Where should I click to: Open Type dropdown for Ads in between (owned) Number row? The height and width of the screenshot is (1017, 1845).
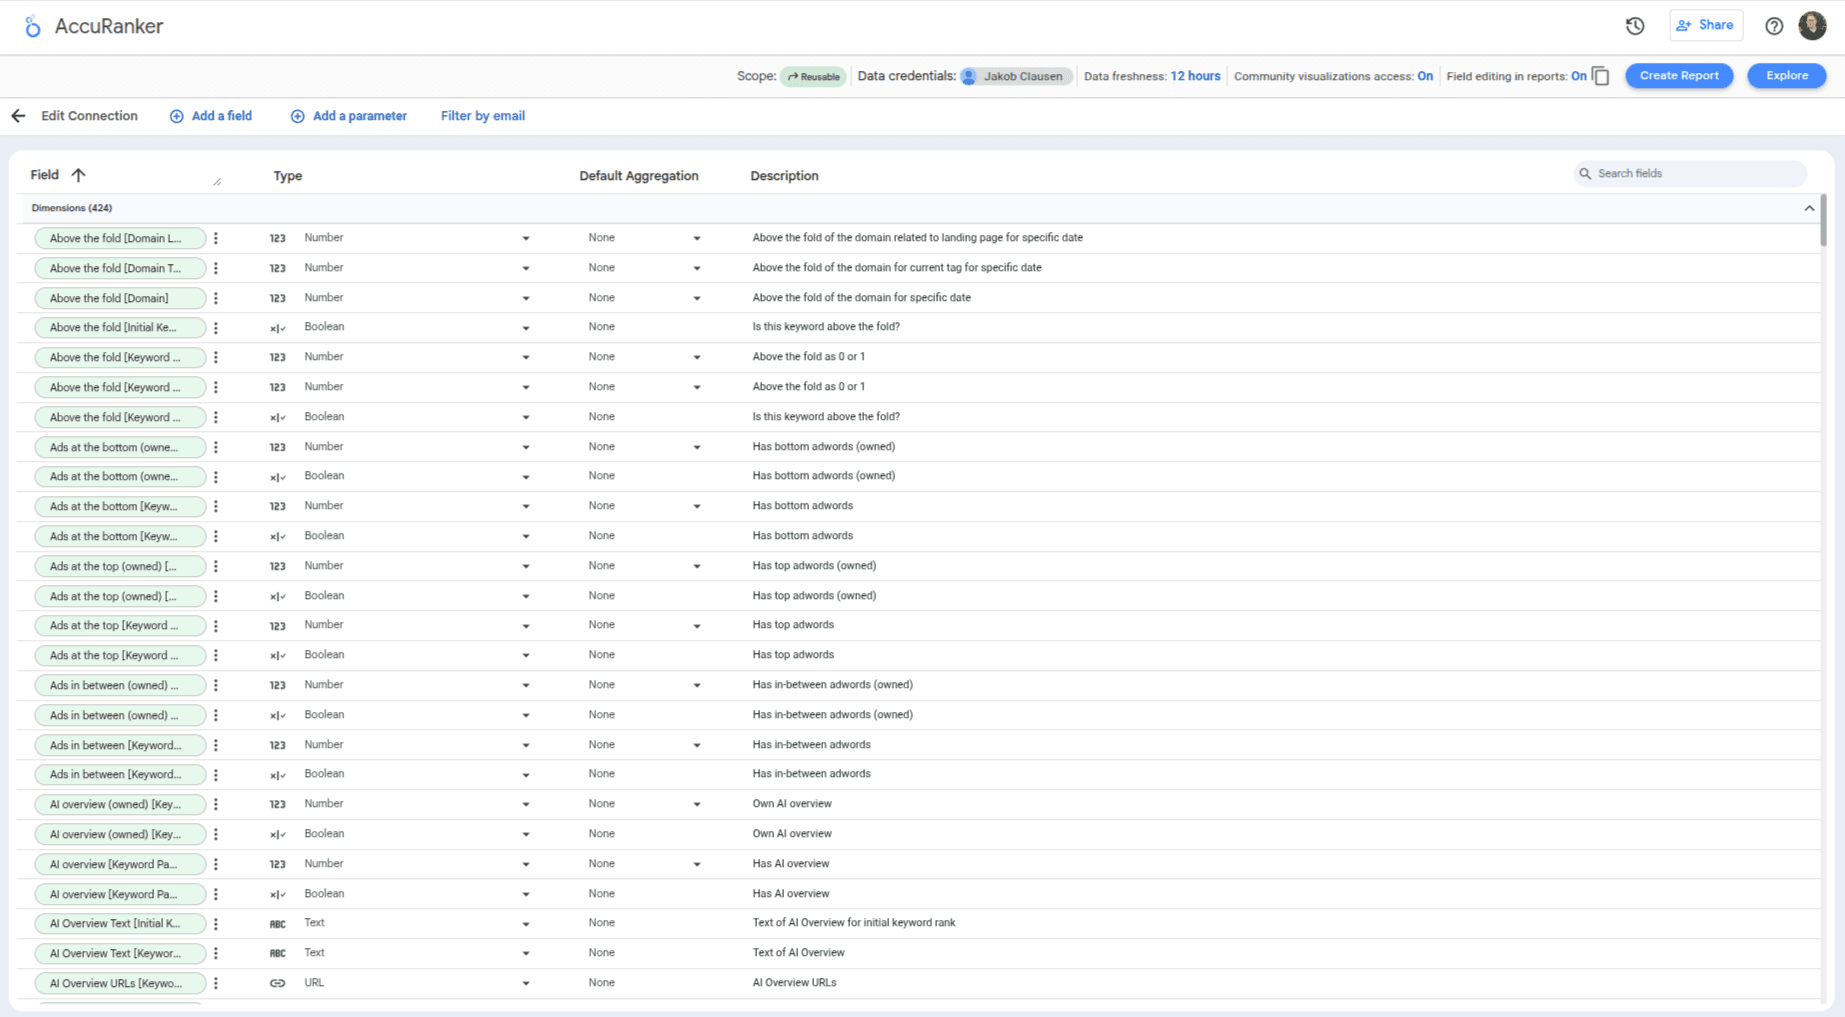pos(526,685)
